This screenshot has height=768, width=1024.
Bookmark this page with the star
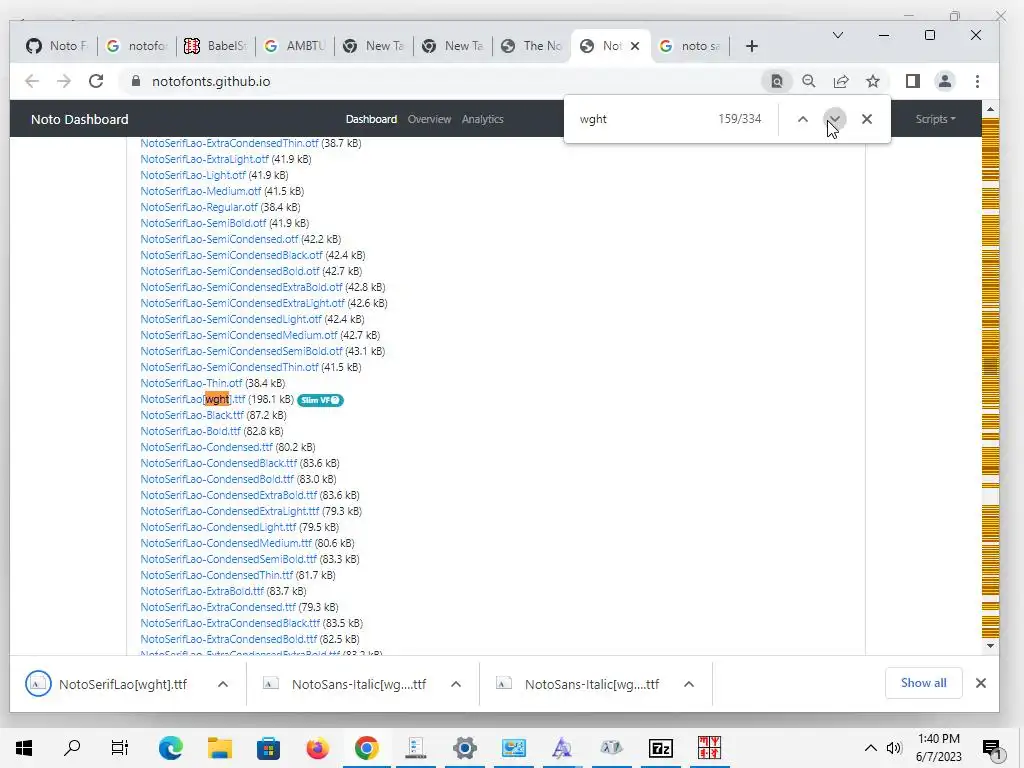click(x=872, y=81)
